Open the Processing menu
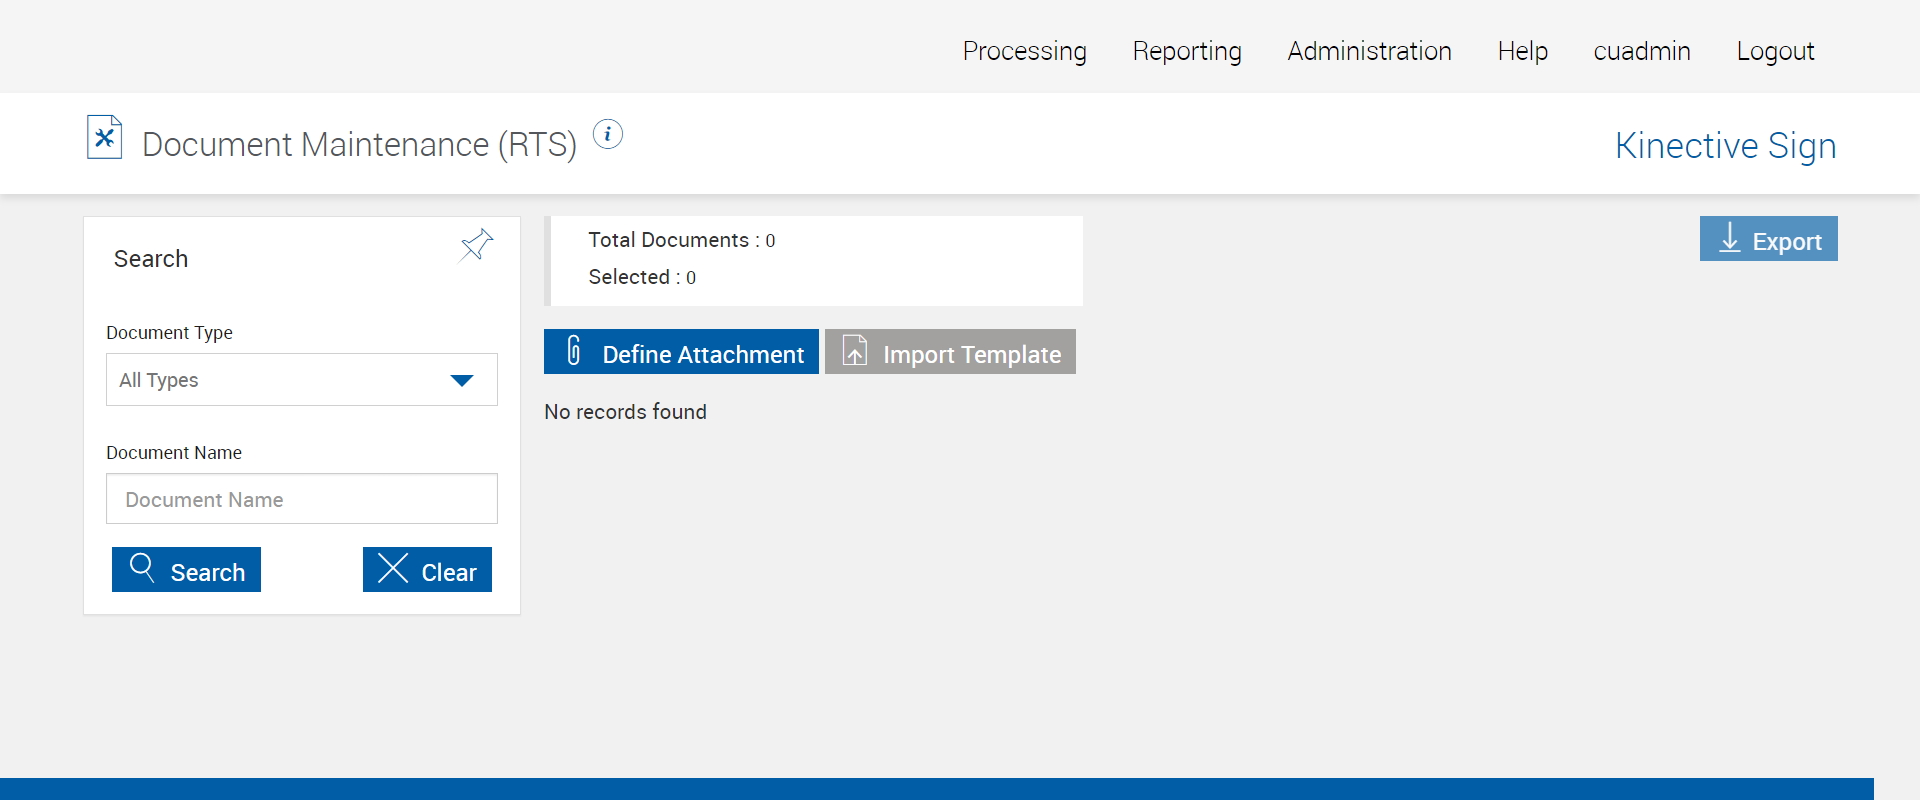The width and height of the screenshot is (1920, 800). click(x=1024, y=51)
